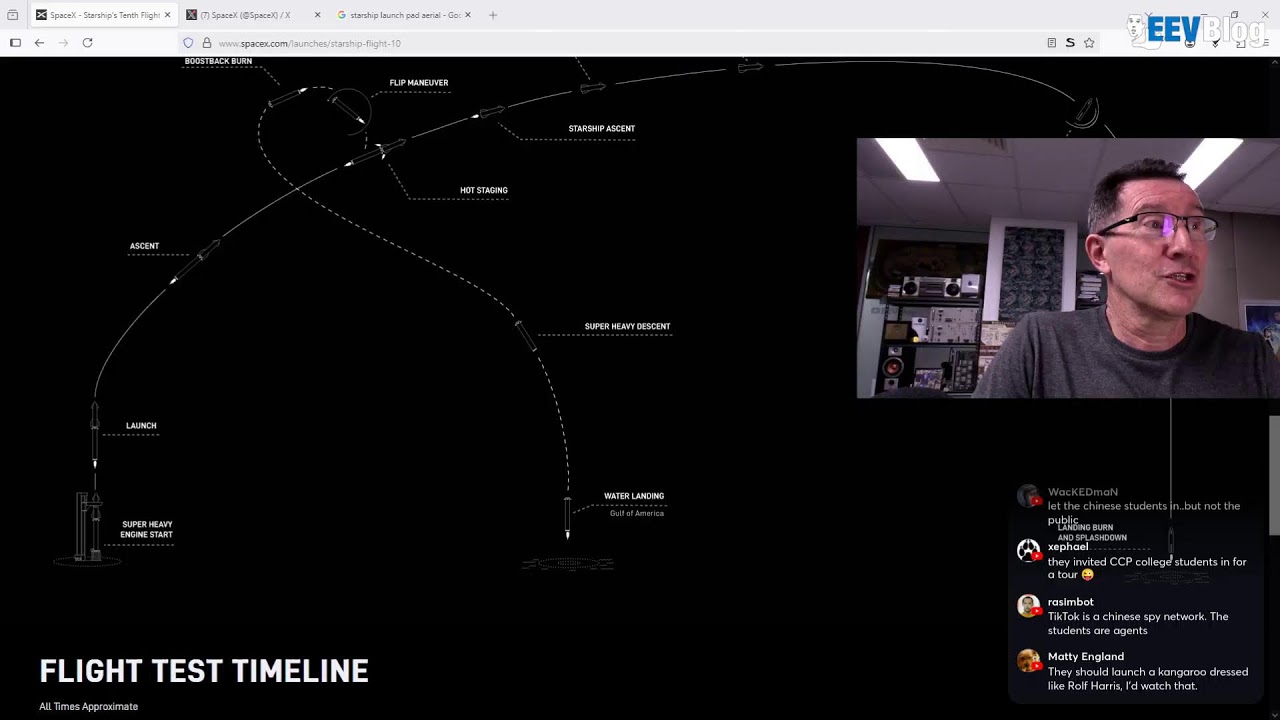
Task: Close the browser window
Action: click(1265, 15)
